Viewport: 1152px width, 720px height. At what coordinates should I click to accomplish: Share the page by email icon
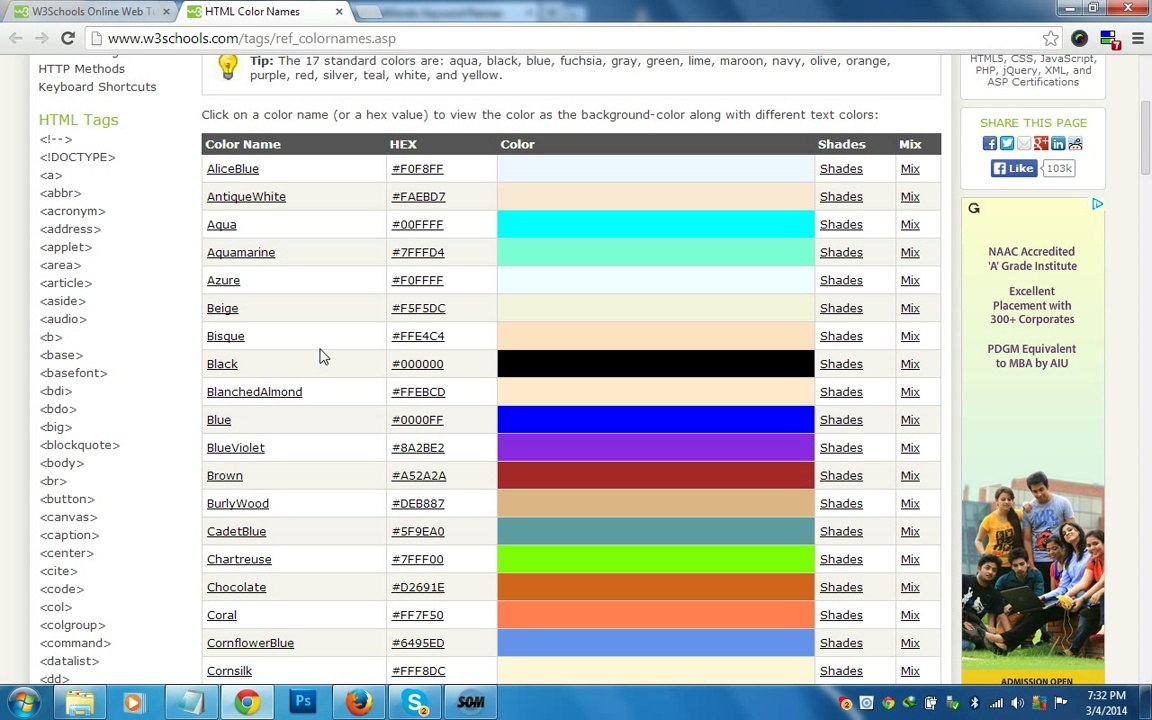tap(1023, 143)
